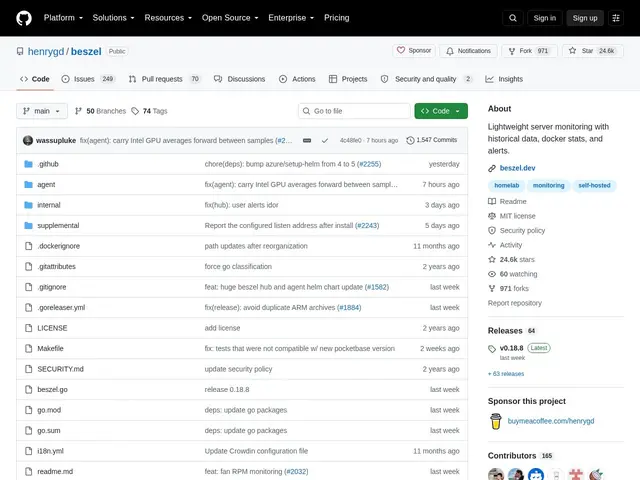Open the Security policy link

pos(517,231)
